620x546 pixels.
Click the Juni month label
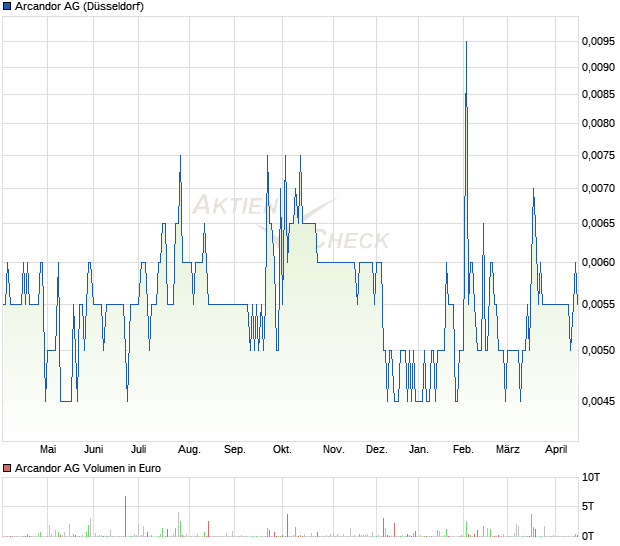point(94,450)
